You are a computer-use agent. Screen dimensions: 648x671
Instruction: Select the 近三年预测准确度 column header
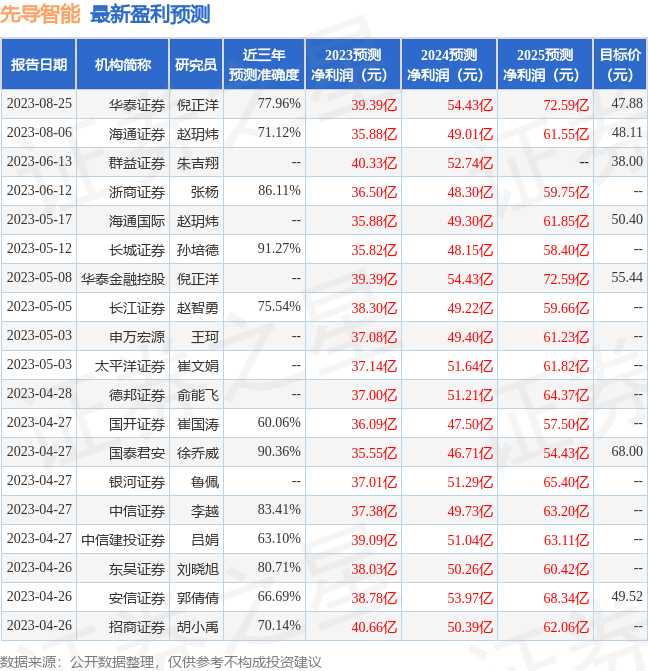click(264, 65)
